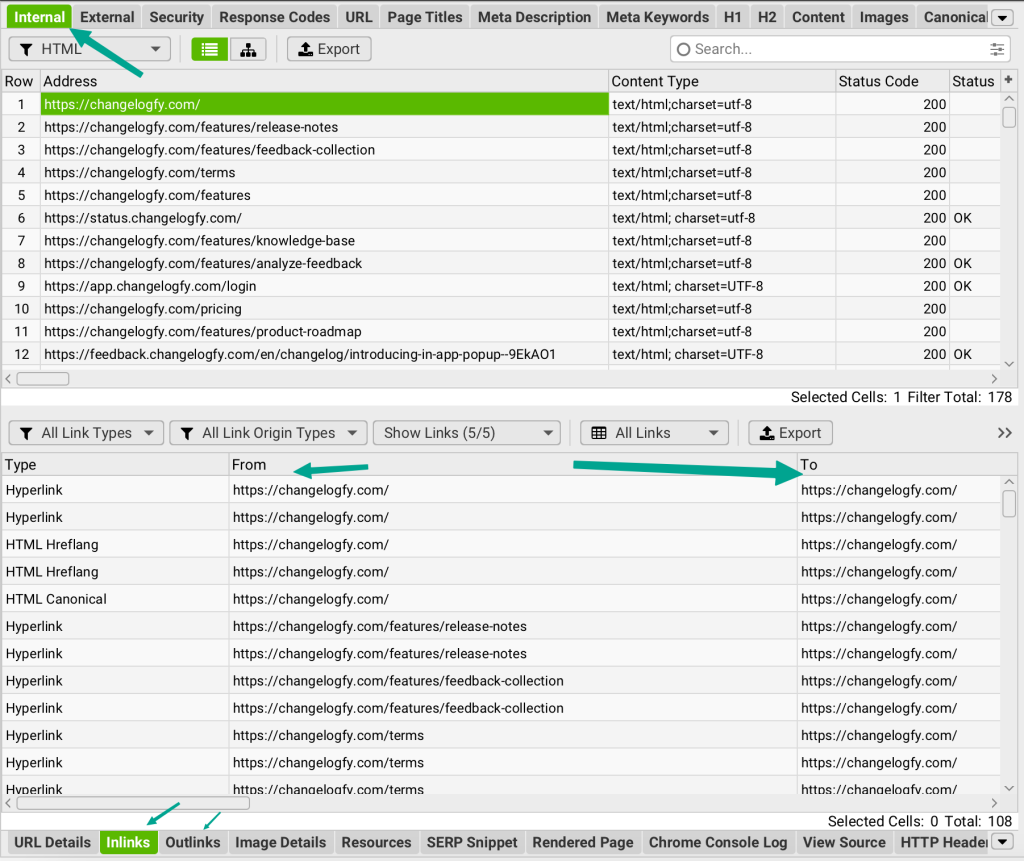Open the Canonical tab
Image resolution: width=1024 pixels, height=861 pixels.
954,17
